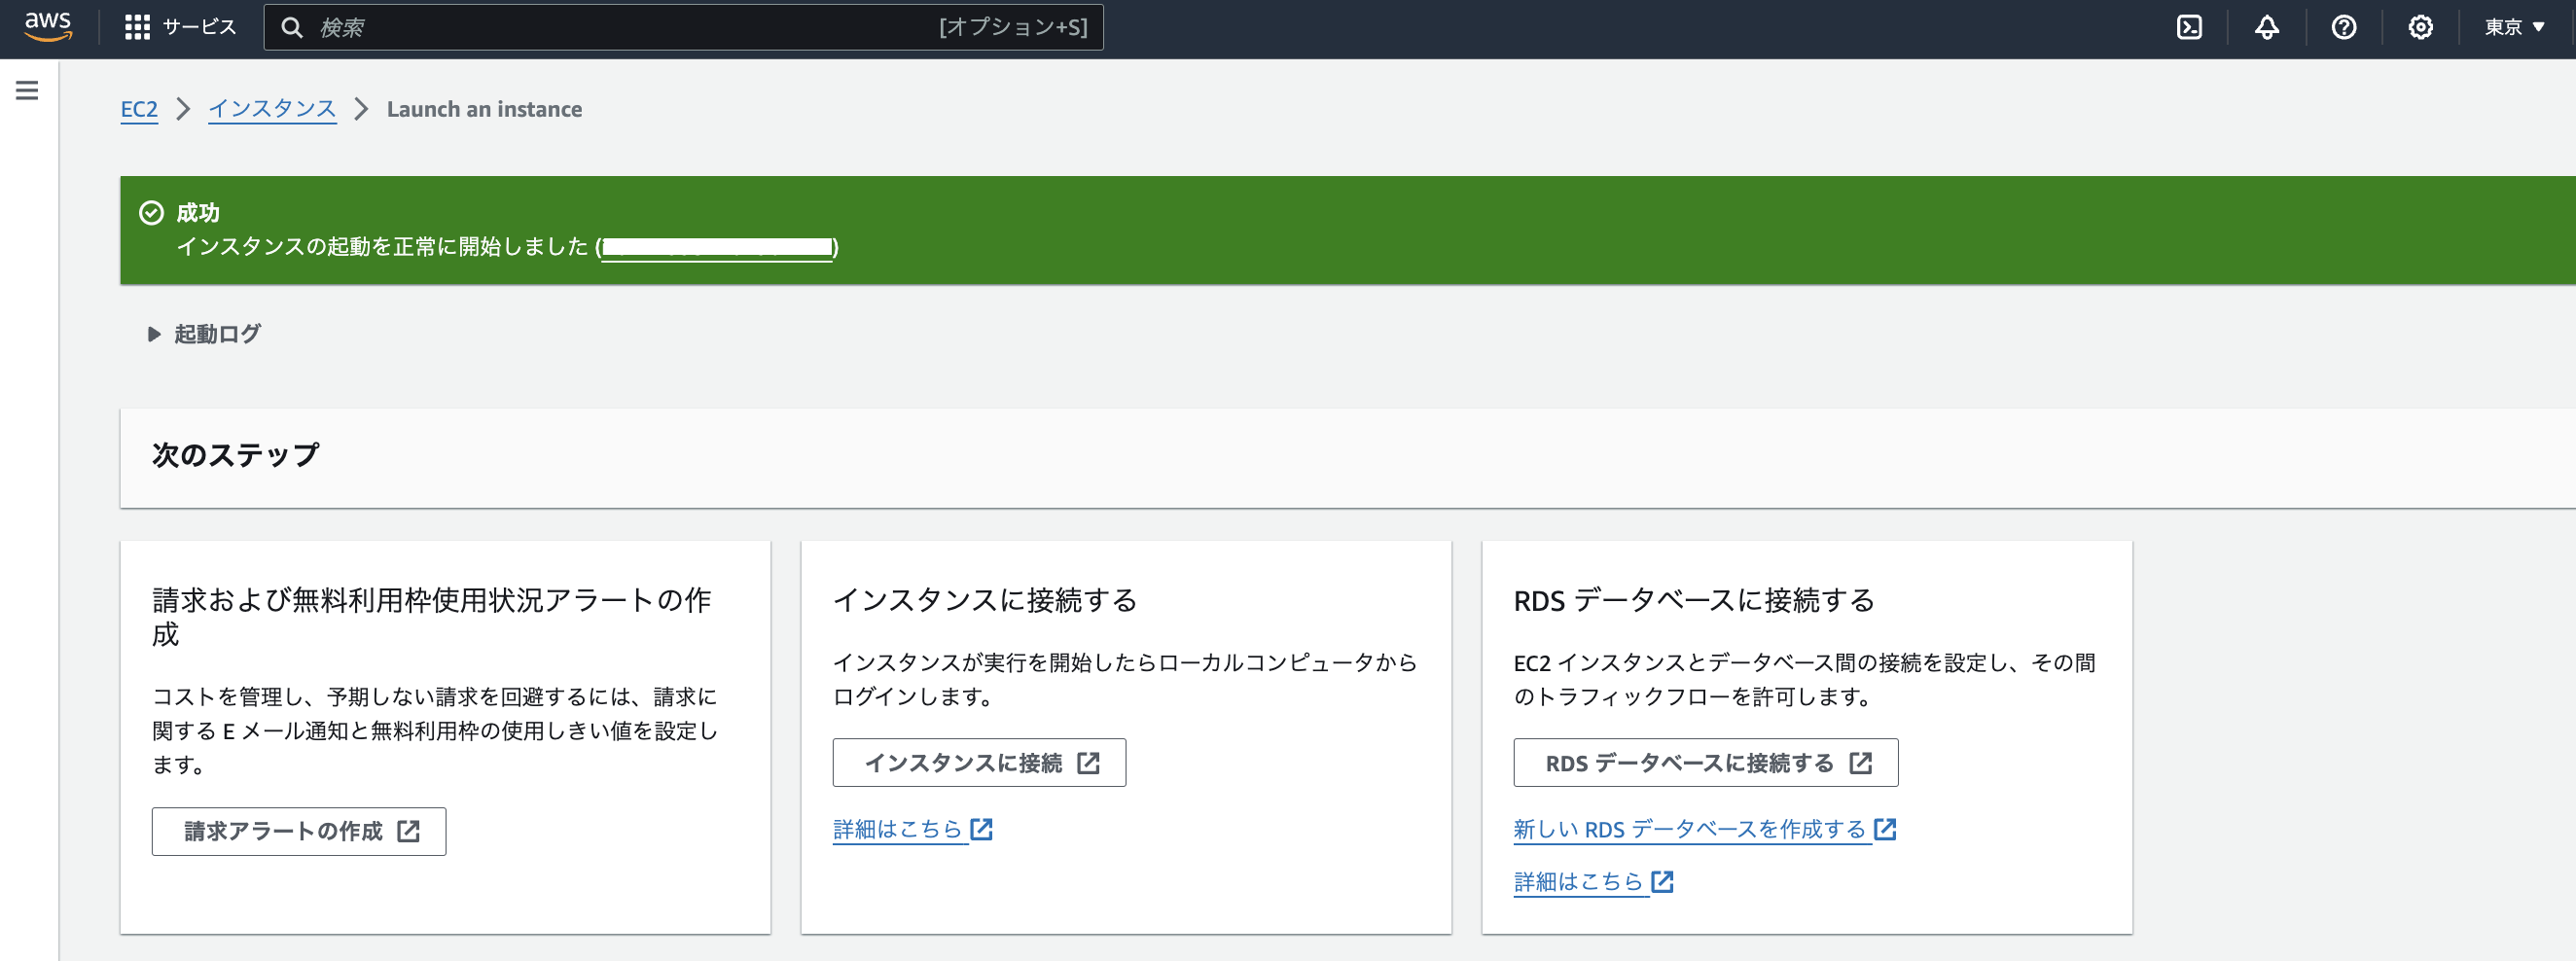Screen dimensions: 2576x961
Task: Open the notifications bell
Action: (x=2266, y=27)
